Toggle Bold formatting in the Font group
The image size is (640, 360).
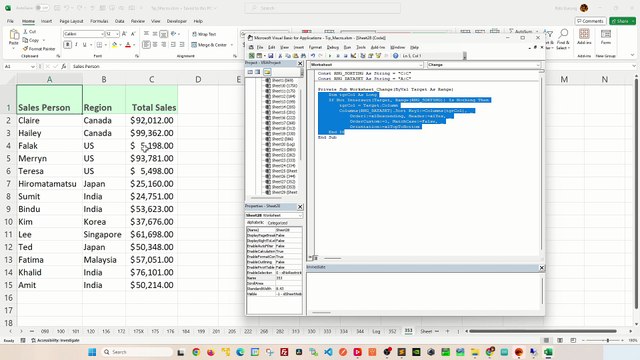tap(67, 44)
